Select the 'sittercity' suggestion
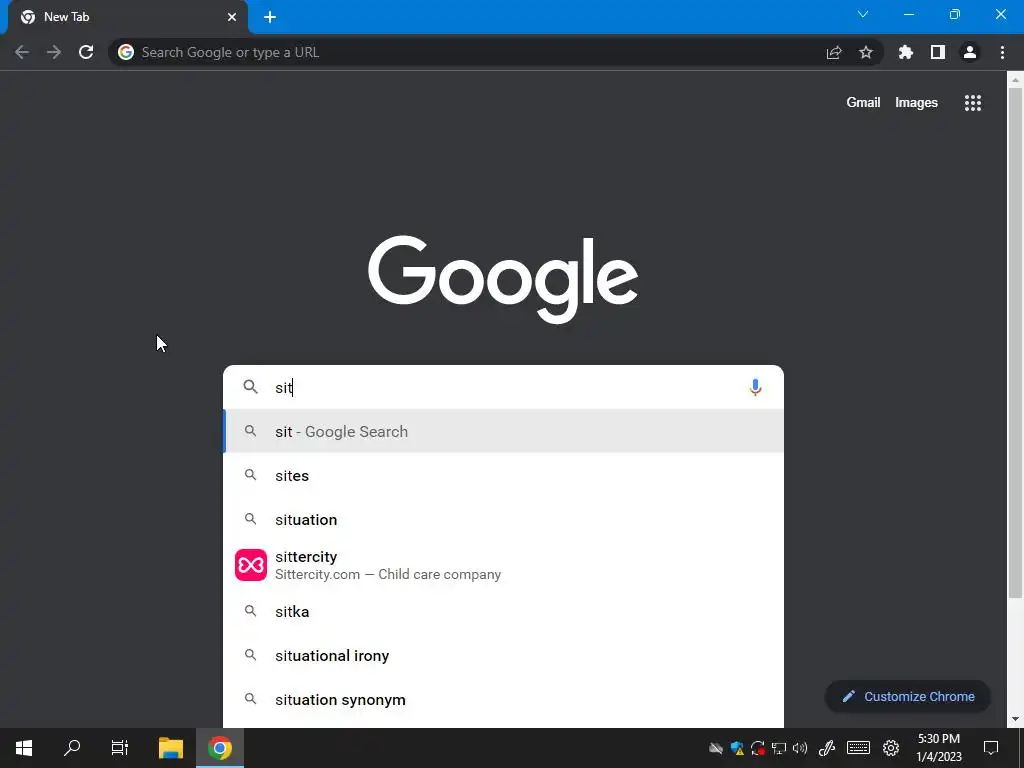Viewport: 1024px width, 768px height. pyautogui.click(x=503, y=565)
